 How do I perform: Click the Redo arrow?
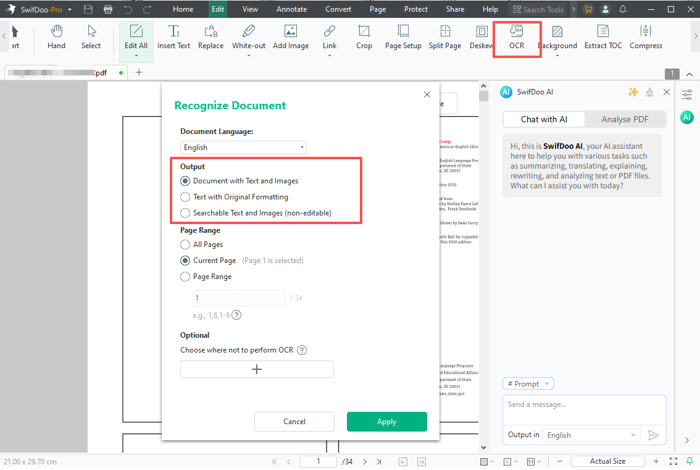pyautogui.click(x=147, y=9)
